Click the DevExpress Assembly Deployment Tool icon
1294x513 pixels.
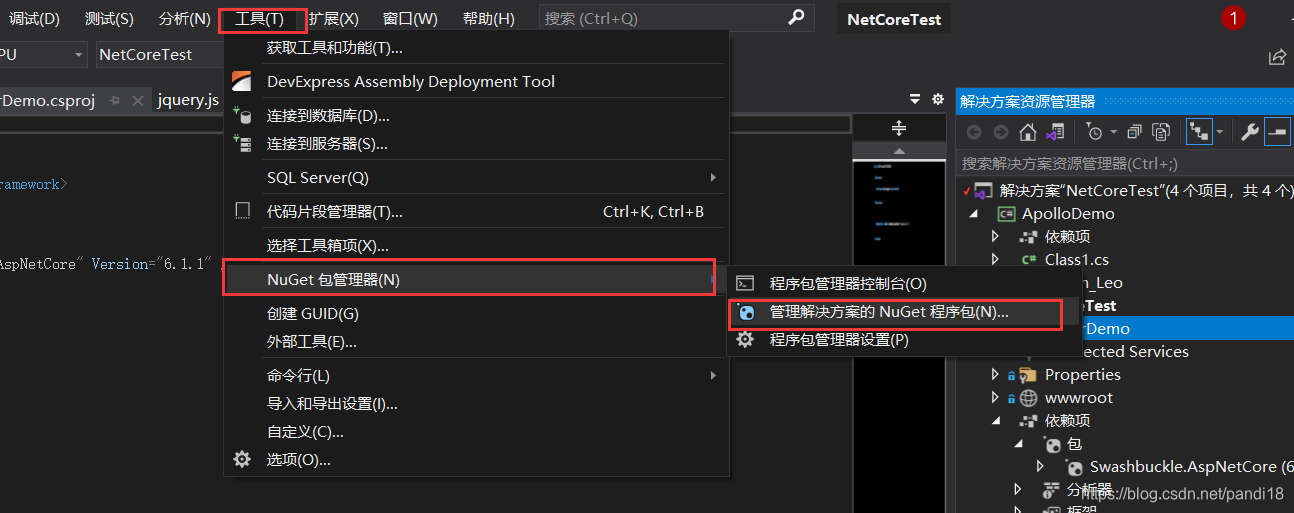tap(241, 82)
